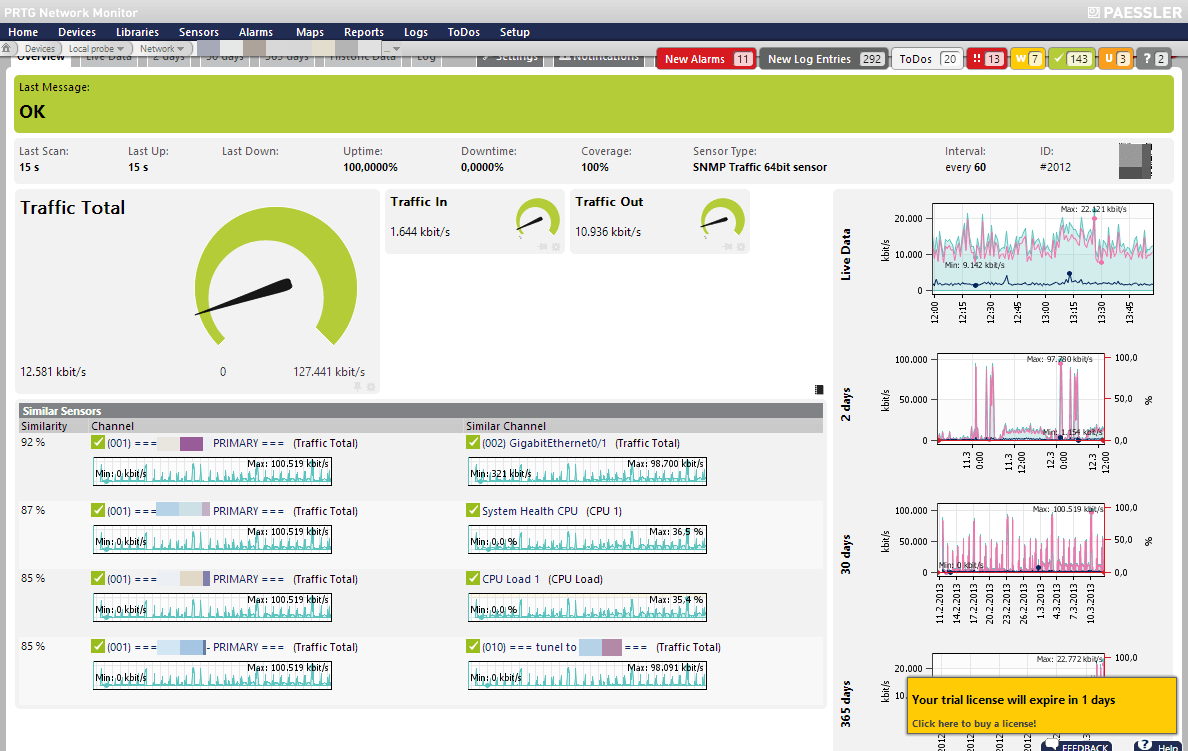Click the ToDos 20 button
The image size is (1188, 751).
point(927,58)
